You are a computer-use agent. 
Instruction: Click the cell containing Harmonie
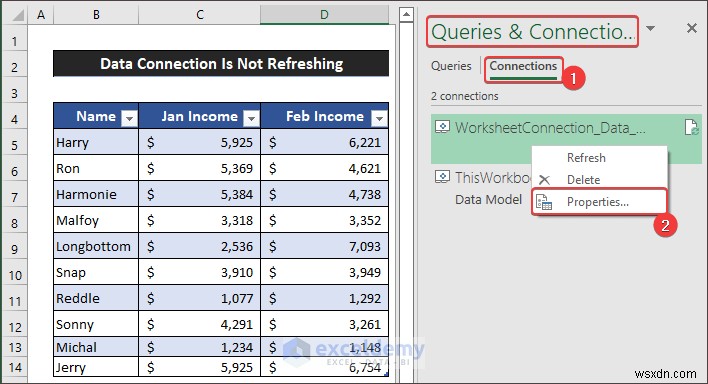click(x=96, y=194)
